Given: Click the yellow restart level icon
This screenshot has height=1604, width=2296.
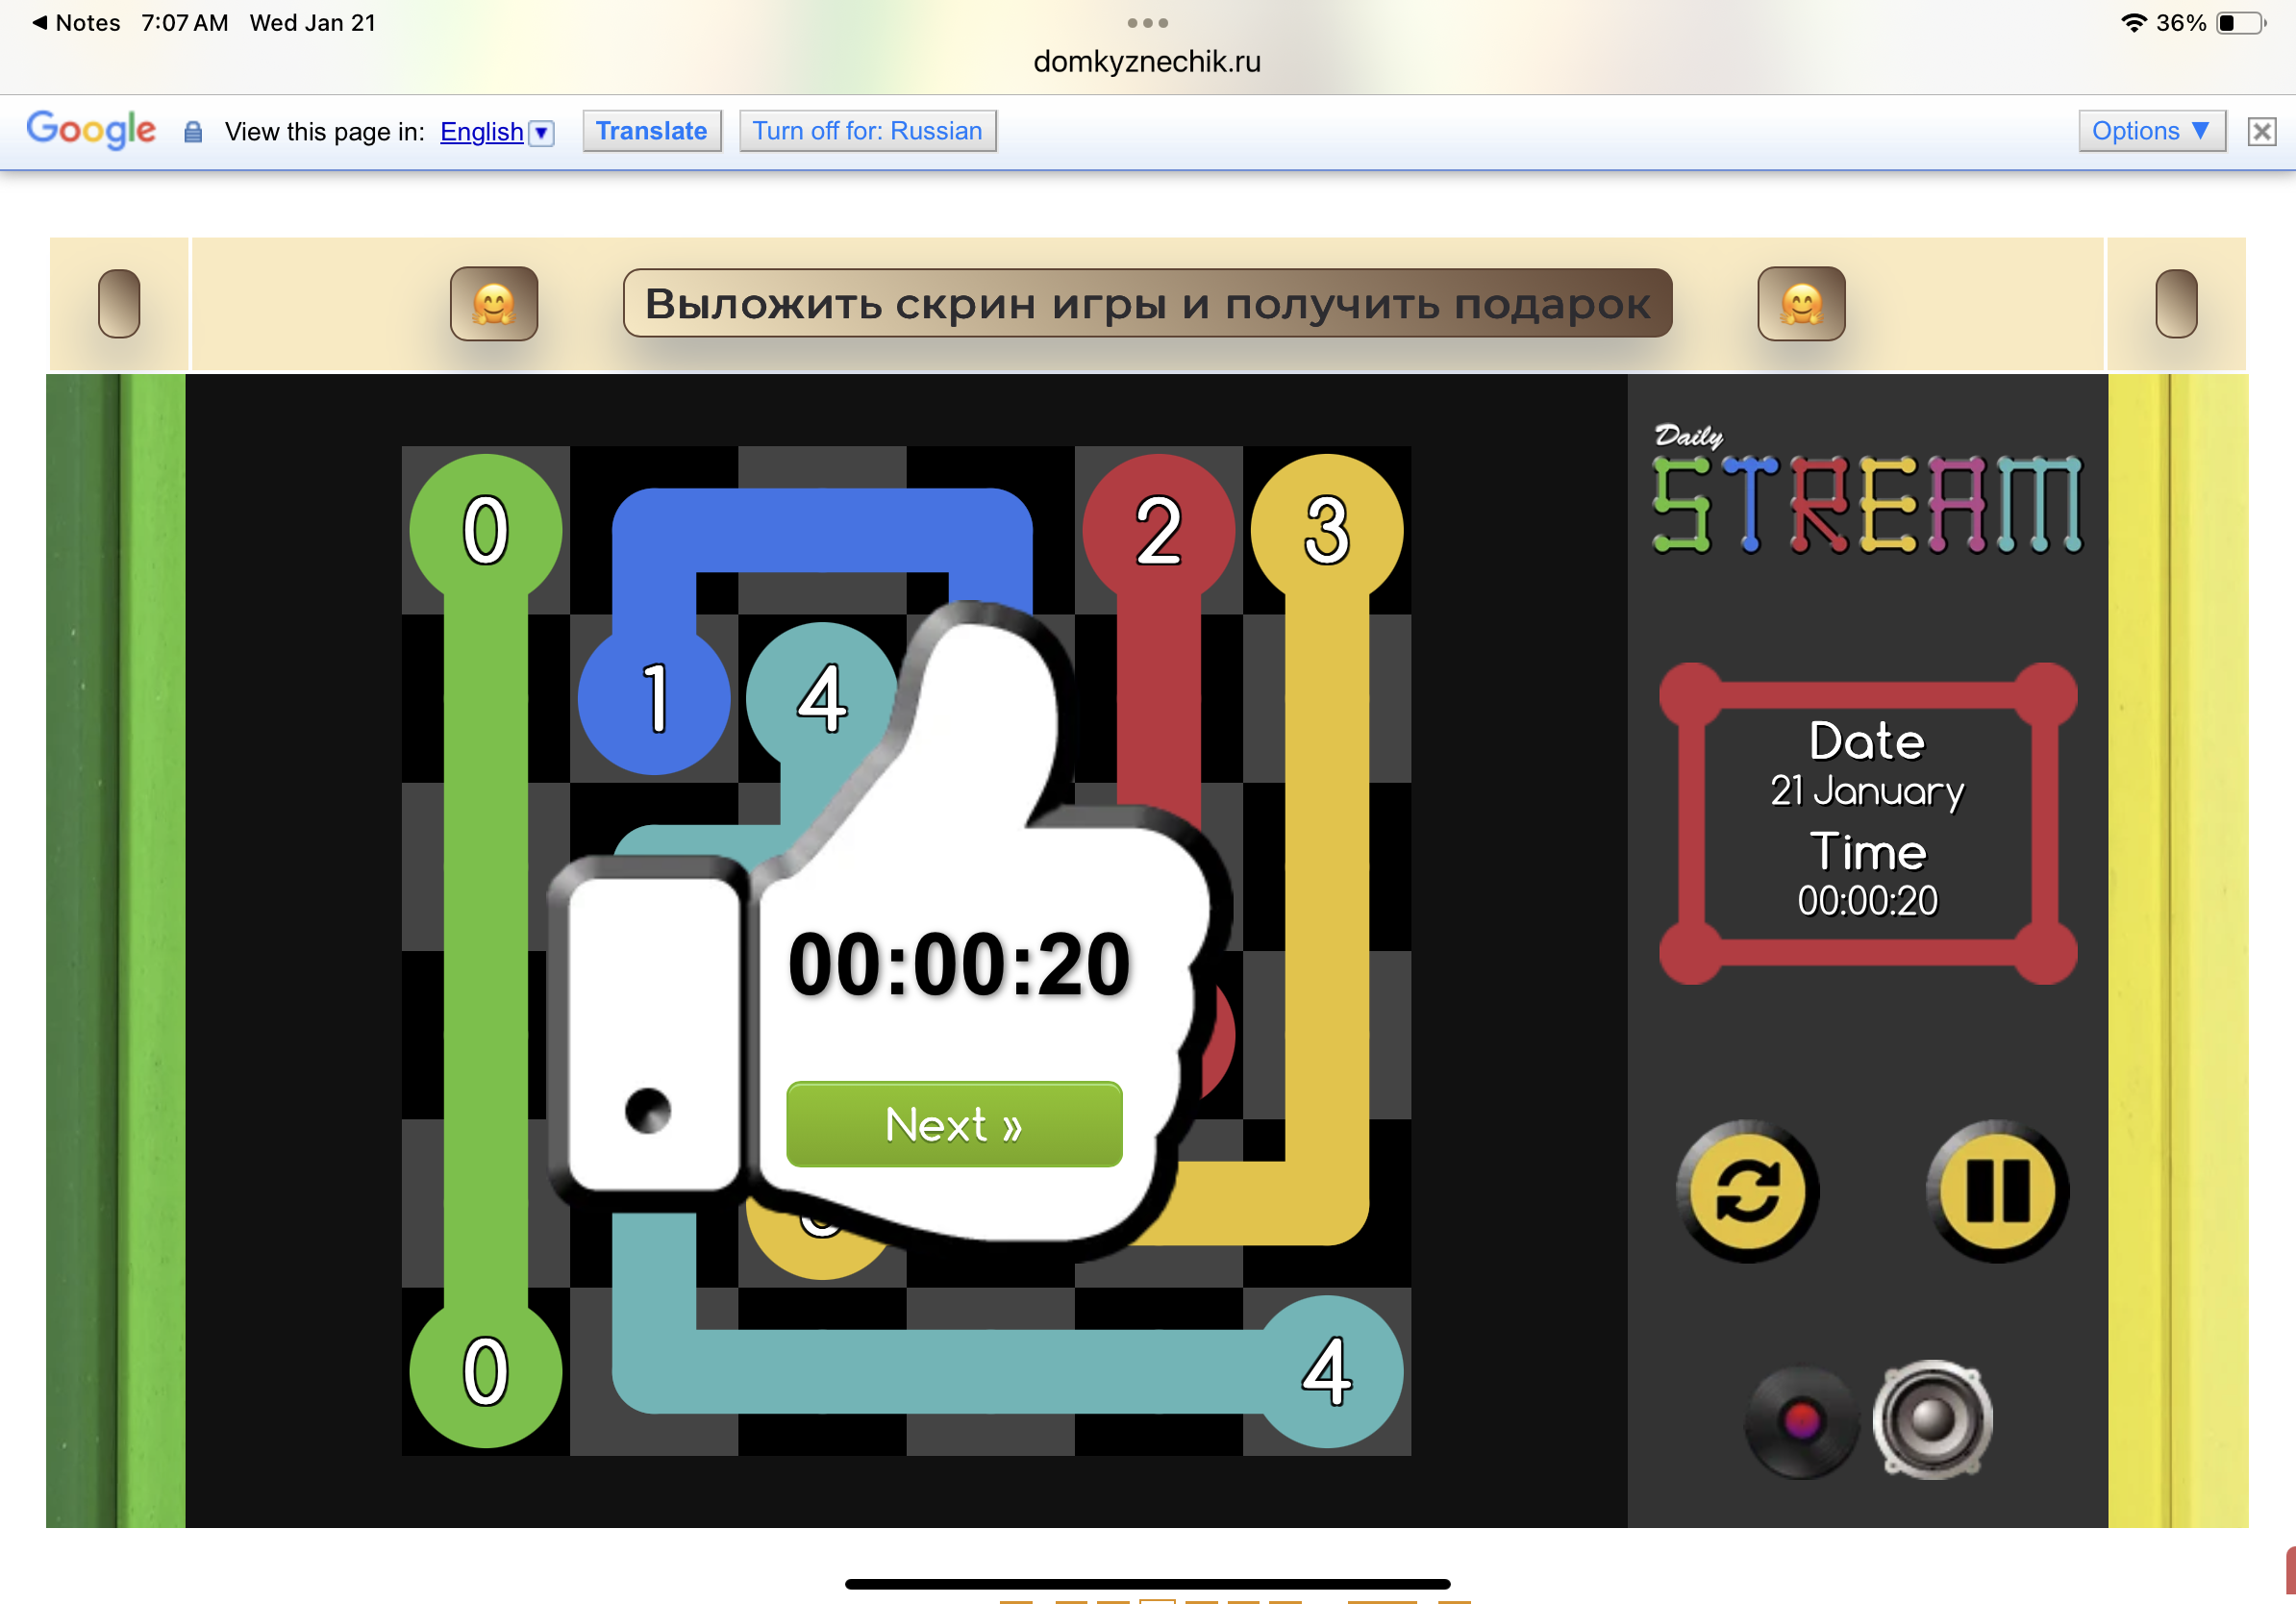Looking at the screenshot, I should click(1747, 1191).
